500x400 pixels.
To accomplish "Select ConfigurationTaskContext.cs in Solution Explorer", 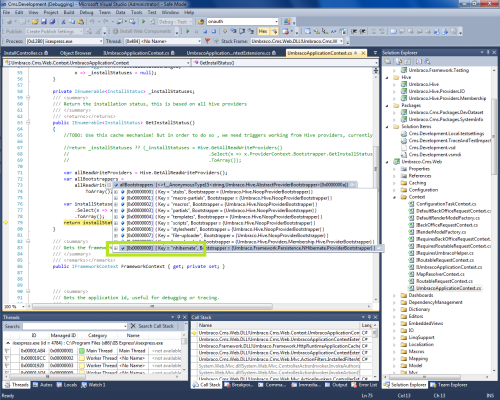I will (x=446, y=204).
